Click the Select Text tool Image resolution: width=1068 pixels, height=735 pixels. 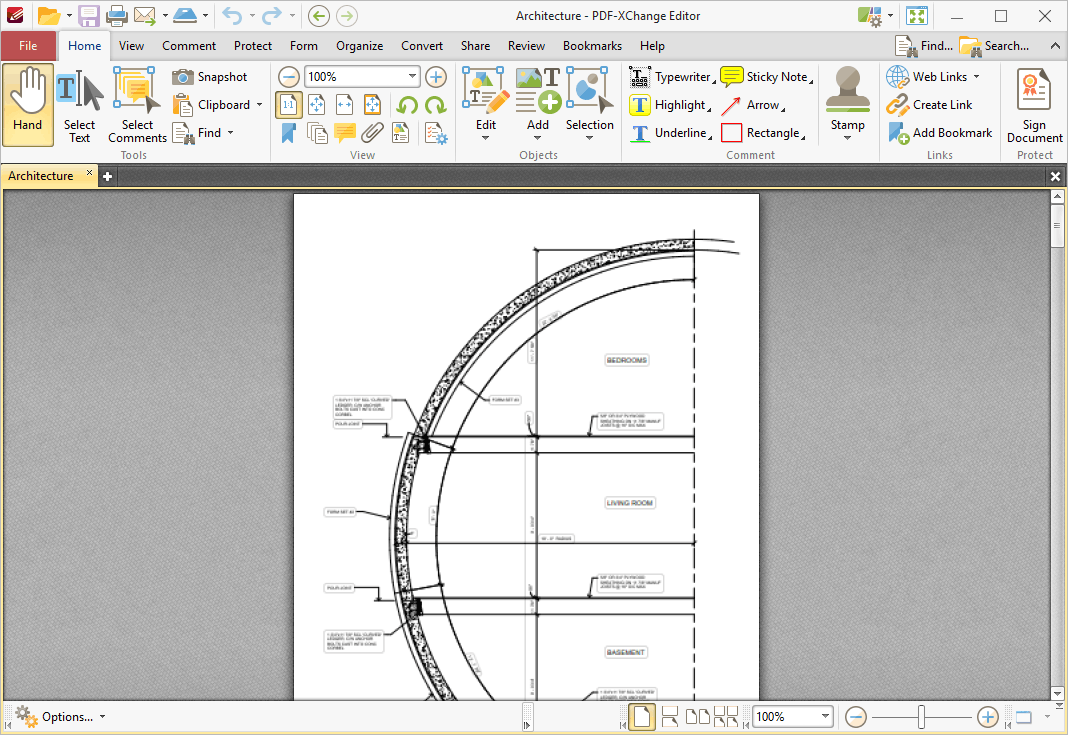pyautogui.click(x=80, y=105)
